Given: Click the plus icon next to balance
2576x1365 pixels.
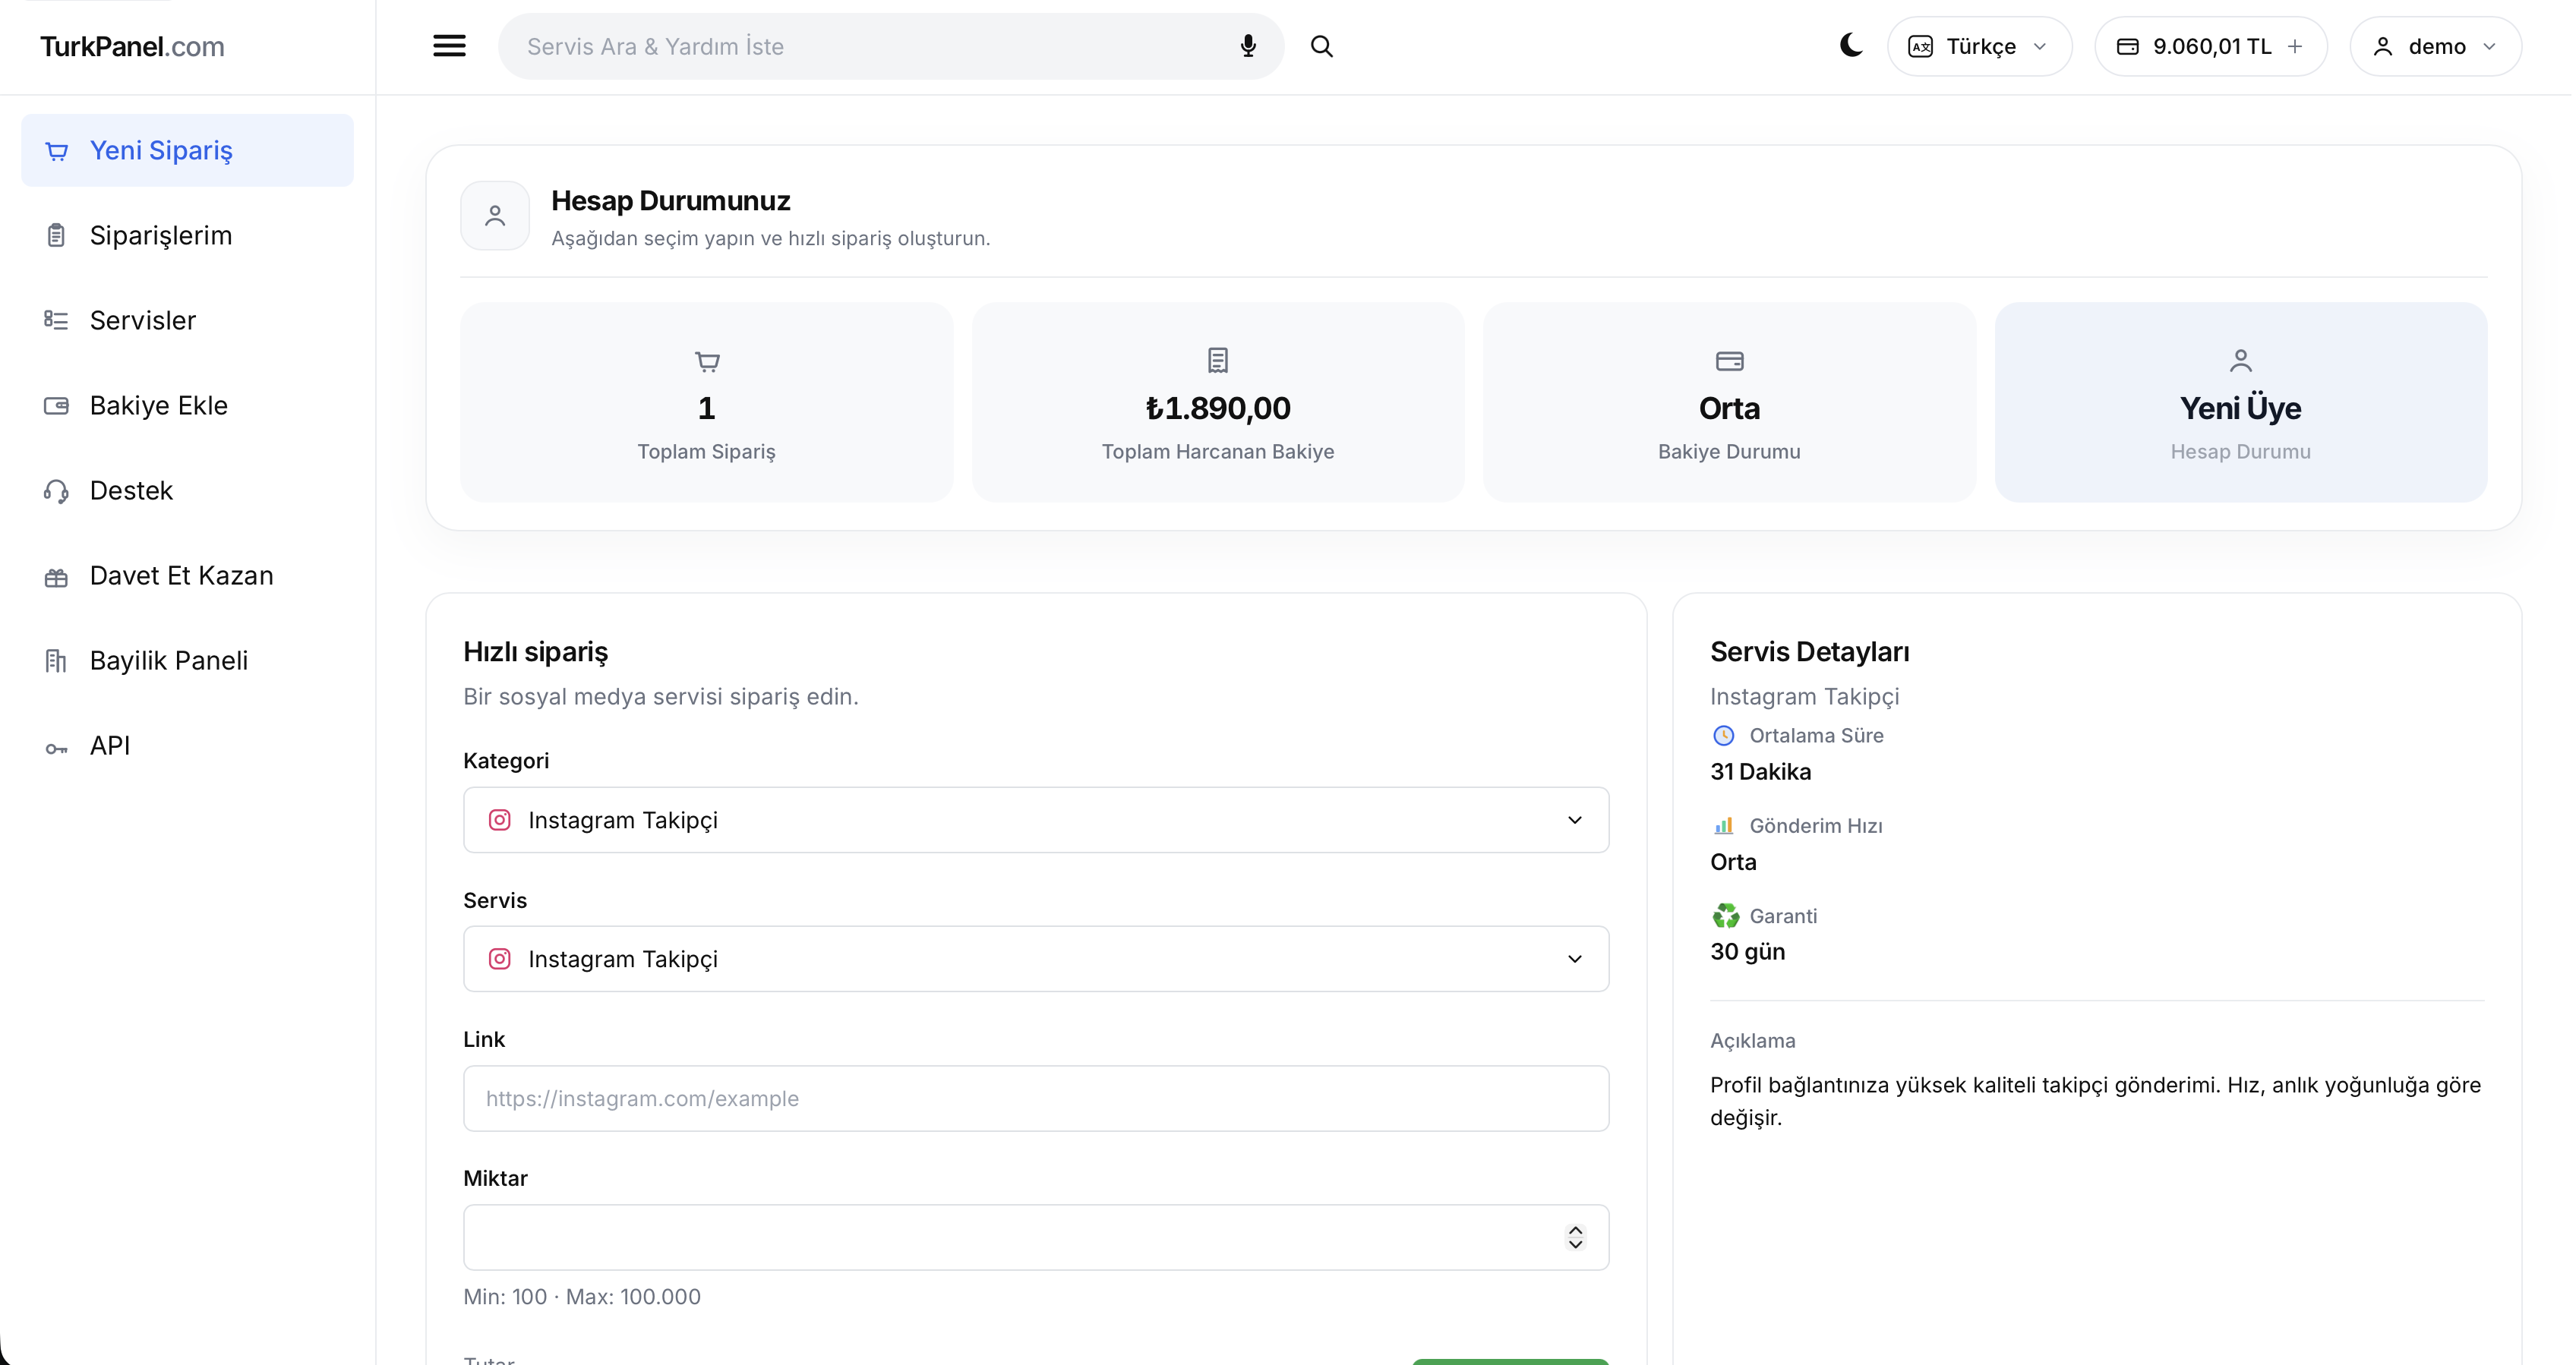Looking at the screenshot, I should 2295,46.
